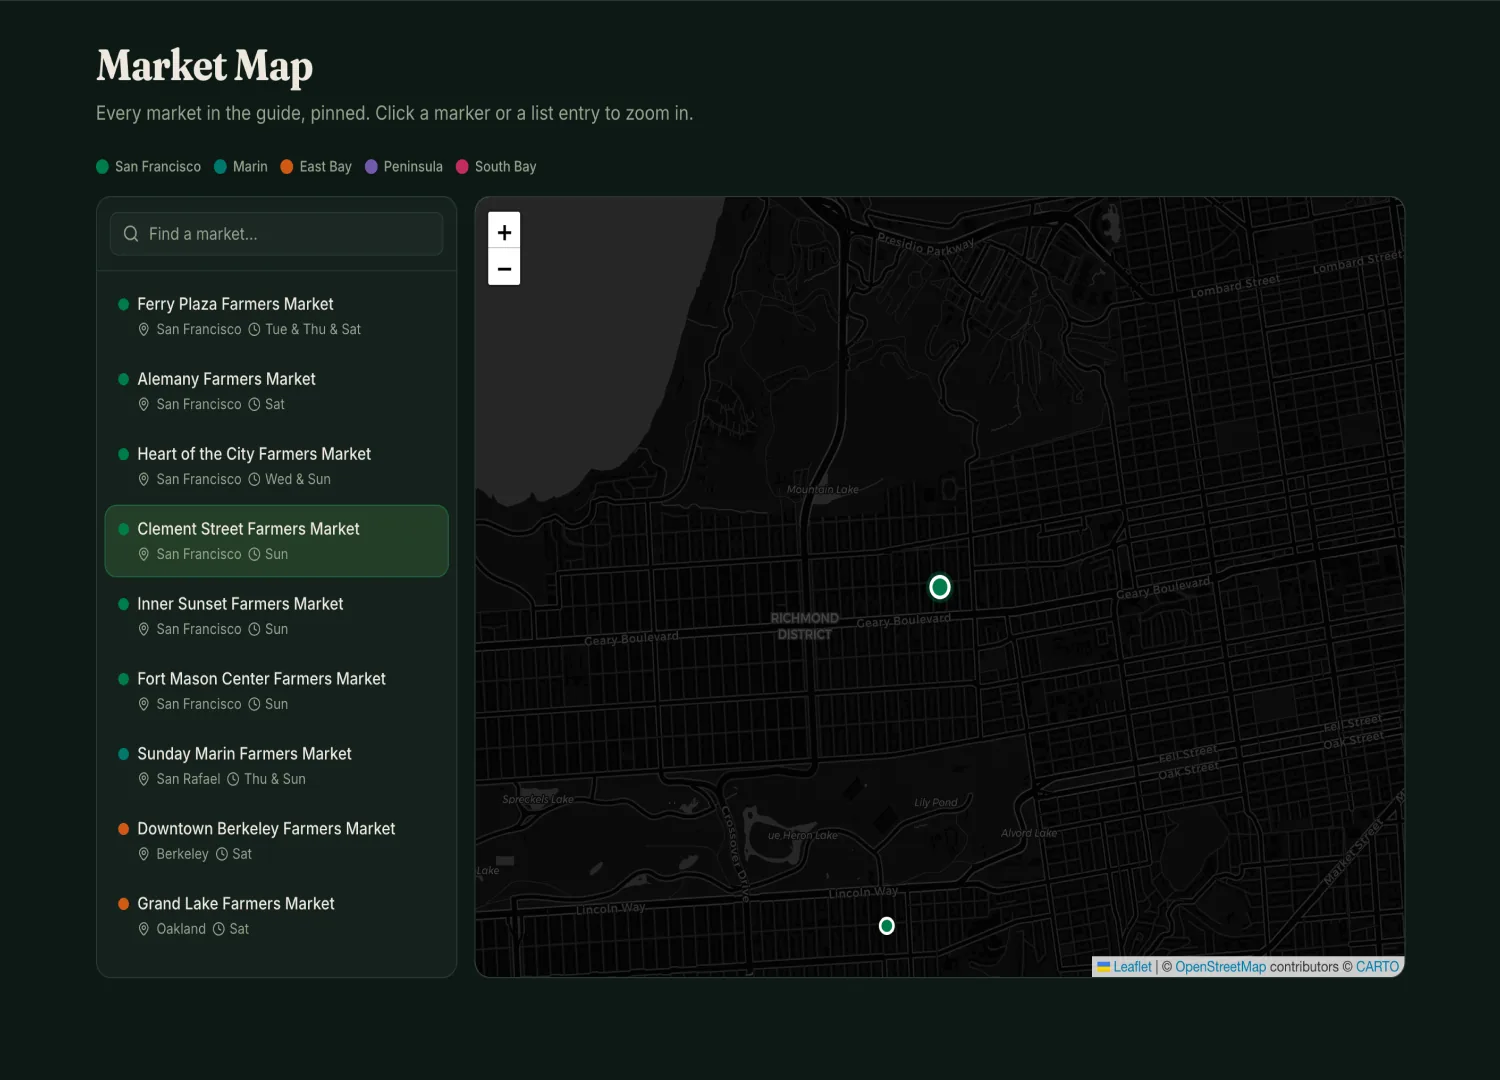Focus the Find a market search field
Screen dimensions: 1500x1080
click(276, 234)
